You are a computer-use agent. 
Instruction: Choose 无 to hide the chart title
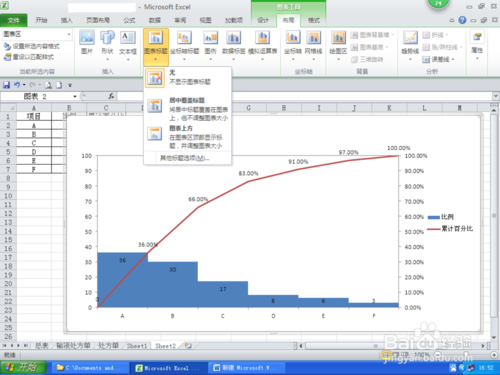pos(188,78)
